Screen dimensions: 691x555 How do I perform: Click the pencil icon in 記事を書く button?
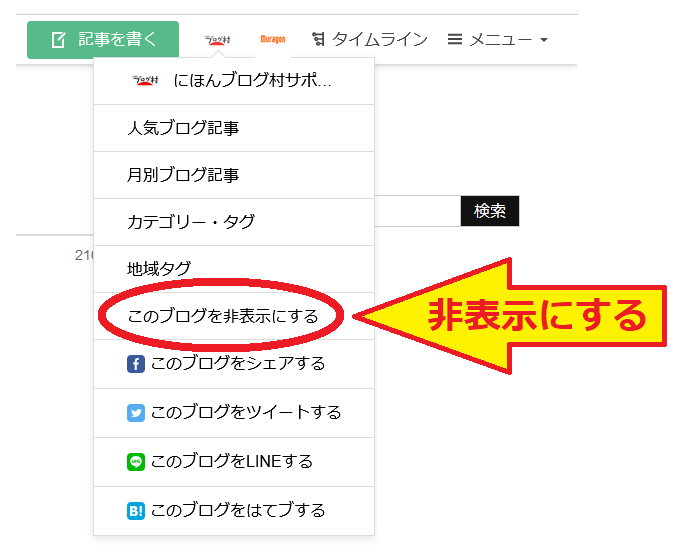[x=59, y=40]
